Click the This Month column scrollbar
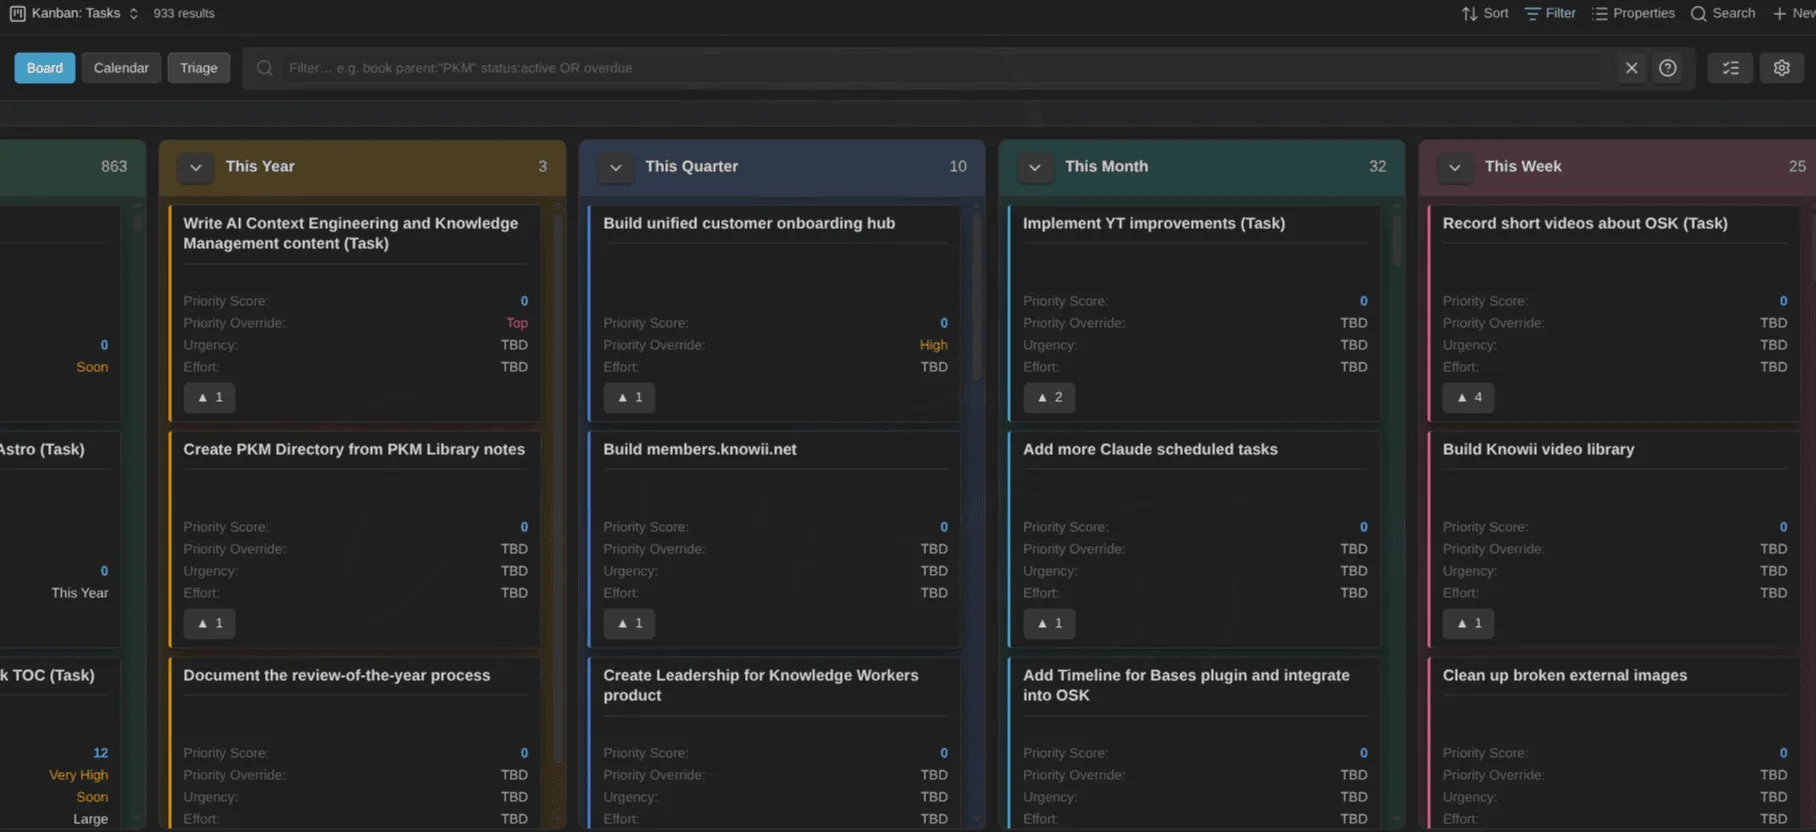The height and width of the screenshot is (832, 1816). coord(1397,240)
